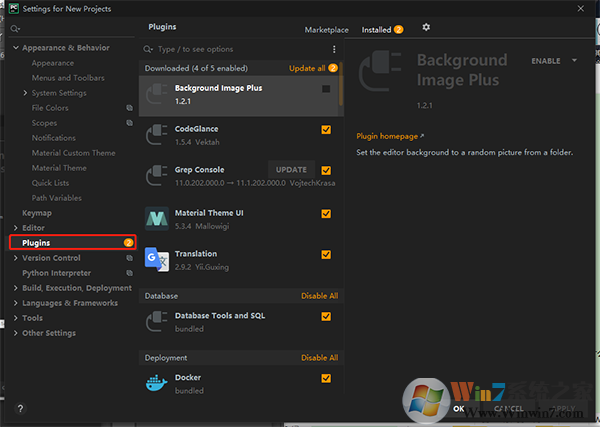Uncheck the CodeGlance plugin checkbox
Image resolution: width=600 pixels, height=427 pixels.
click(x=326, y=130)
